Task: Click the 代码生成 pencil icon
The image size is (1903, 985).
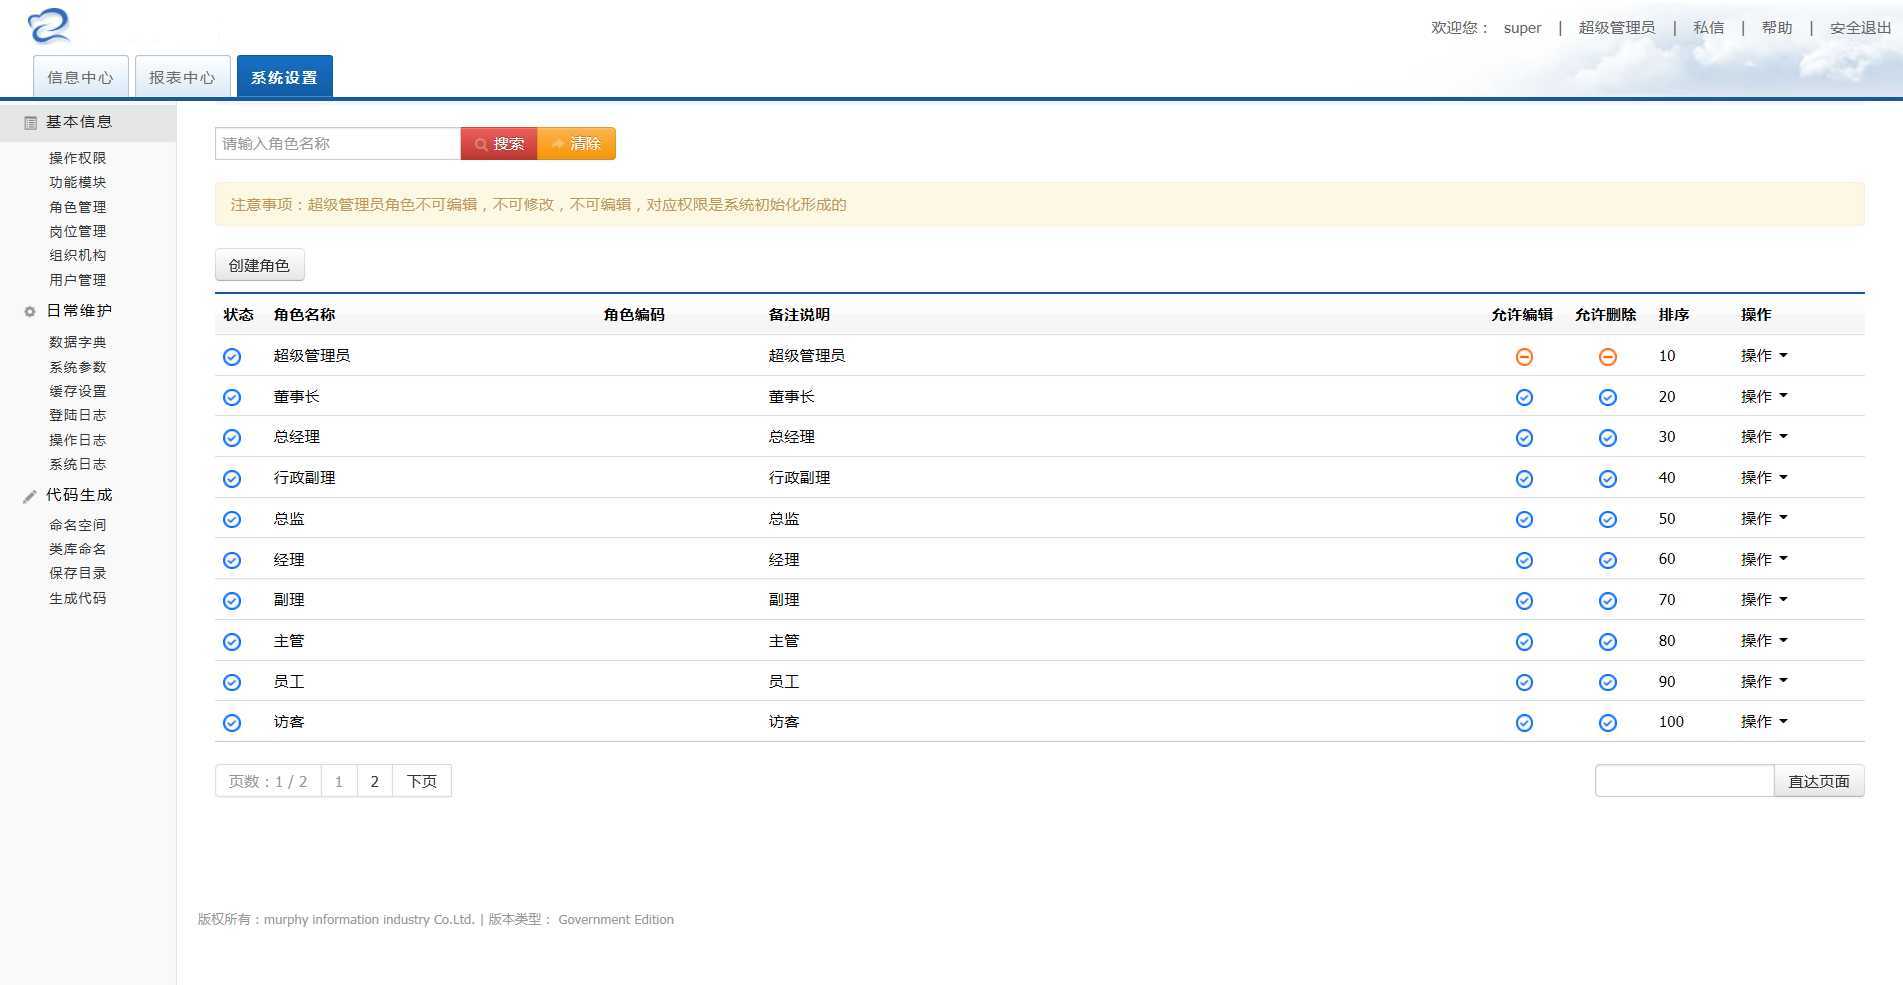Action: (30, 496)
